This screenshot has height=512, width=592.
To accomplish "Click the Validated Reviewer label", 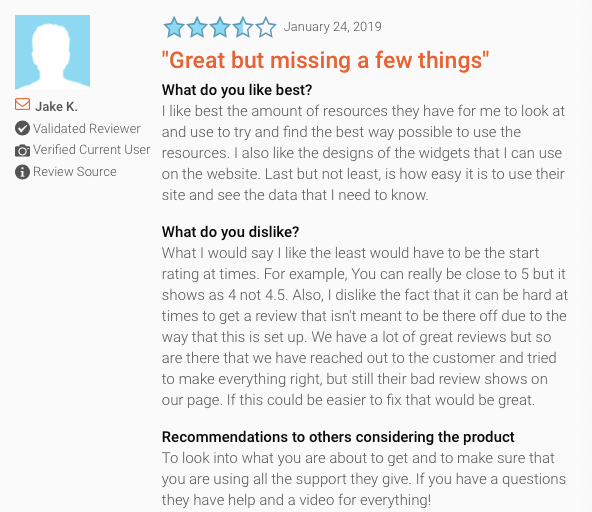I will pyautogui.click(x=87, y=128).
